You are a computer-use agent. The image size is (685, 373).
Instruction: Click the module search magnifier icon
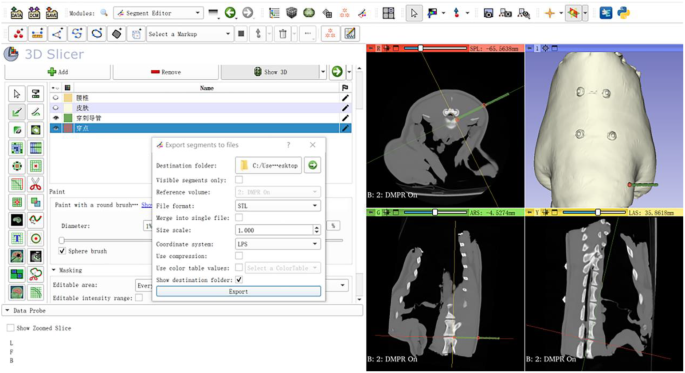pos(104,13)
